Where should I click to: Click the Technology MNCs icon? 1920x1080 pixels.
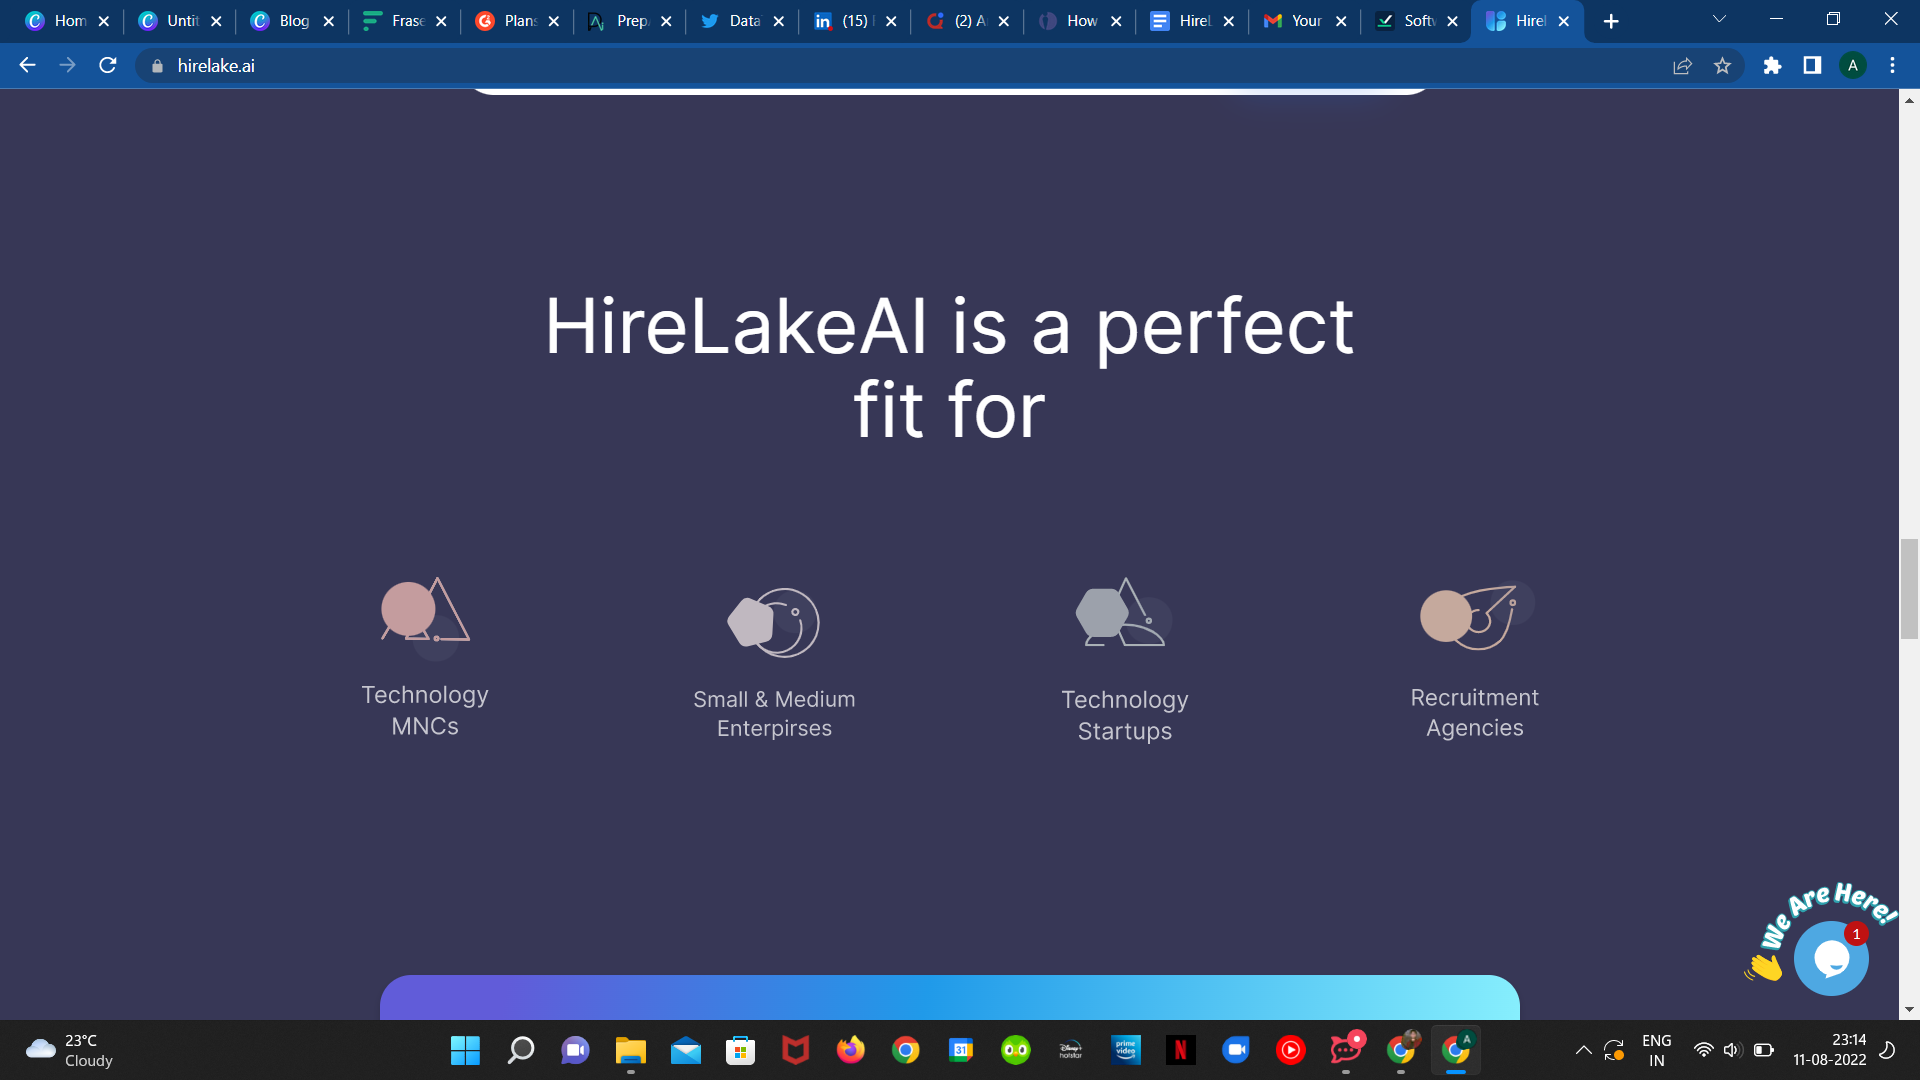[425, 612]
